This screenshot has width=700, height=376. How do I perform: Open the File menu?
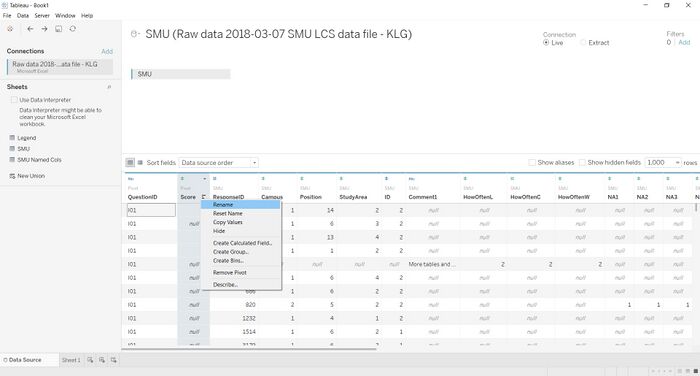(x=7, y=16)
